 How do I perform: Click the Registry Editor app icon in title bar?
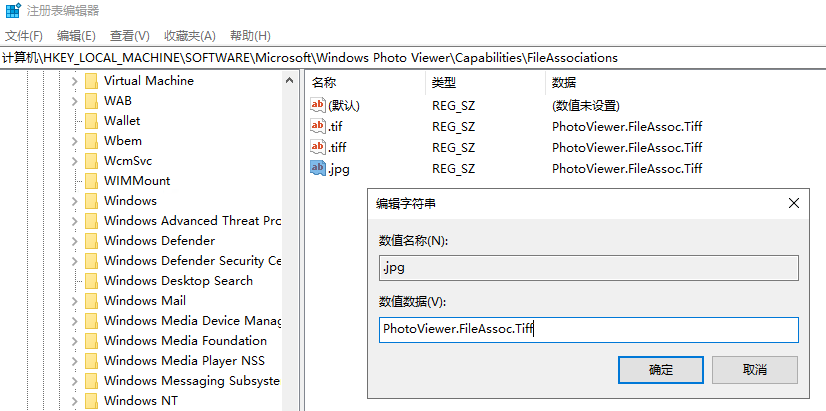click(x=12, y=11)
